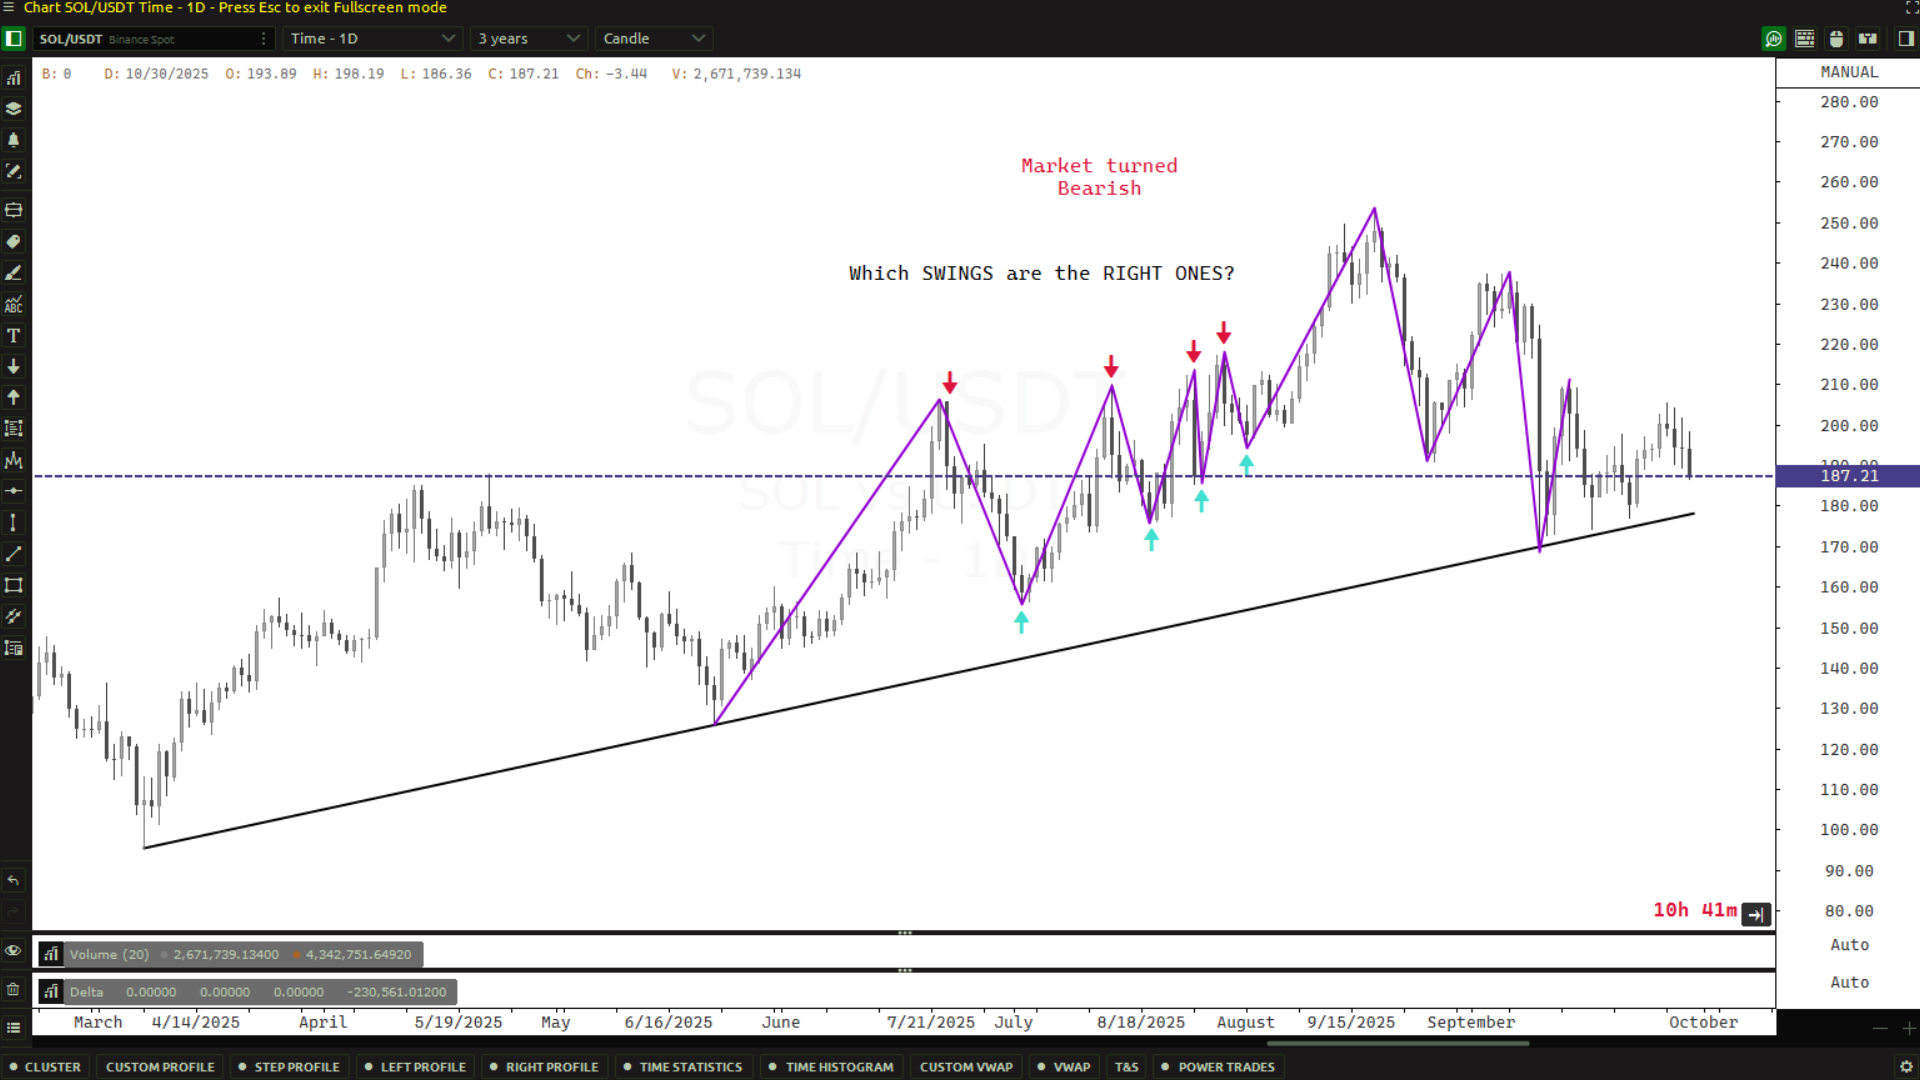
Task: Click the Auto label under price scale
Action: (x=1849, y=945)
